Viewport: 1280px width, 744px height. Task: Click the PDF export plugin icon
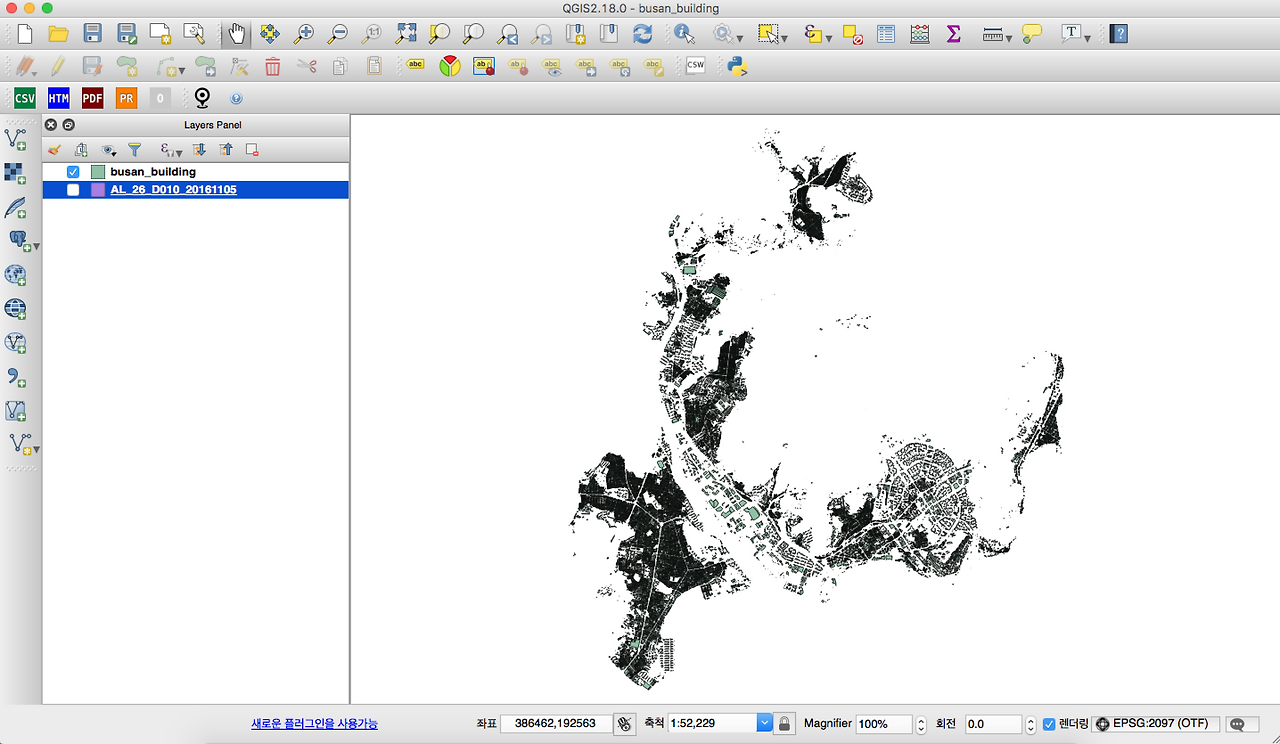pos(92,98)
